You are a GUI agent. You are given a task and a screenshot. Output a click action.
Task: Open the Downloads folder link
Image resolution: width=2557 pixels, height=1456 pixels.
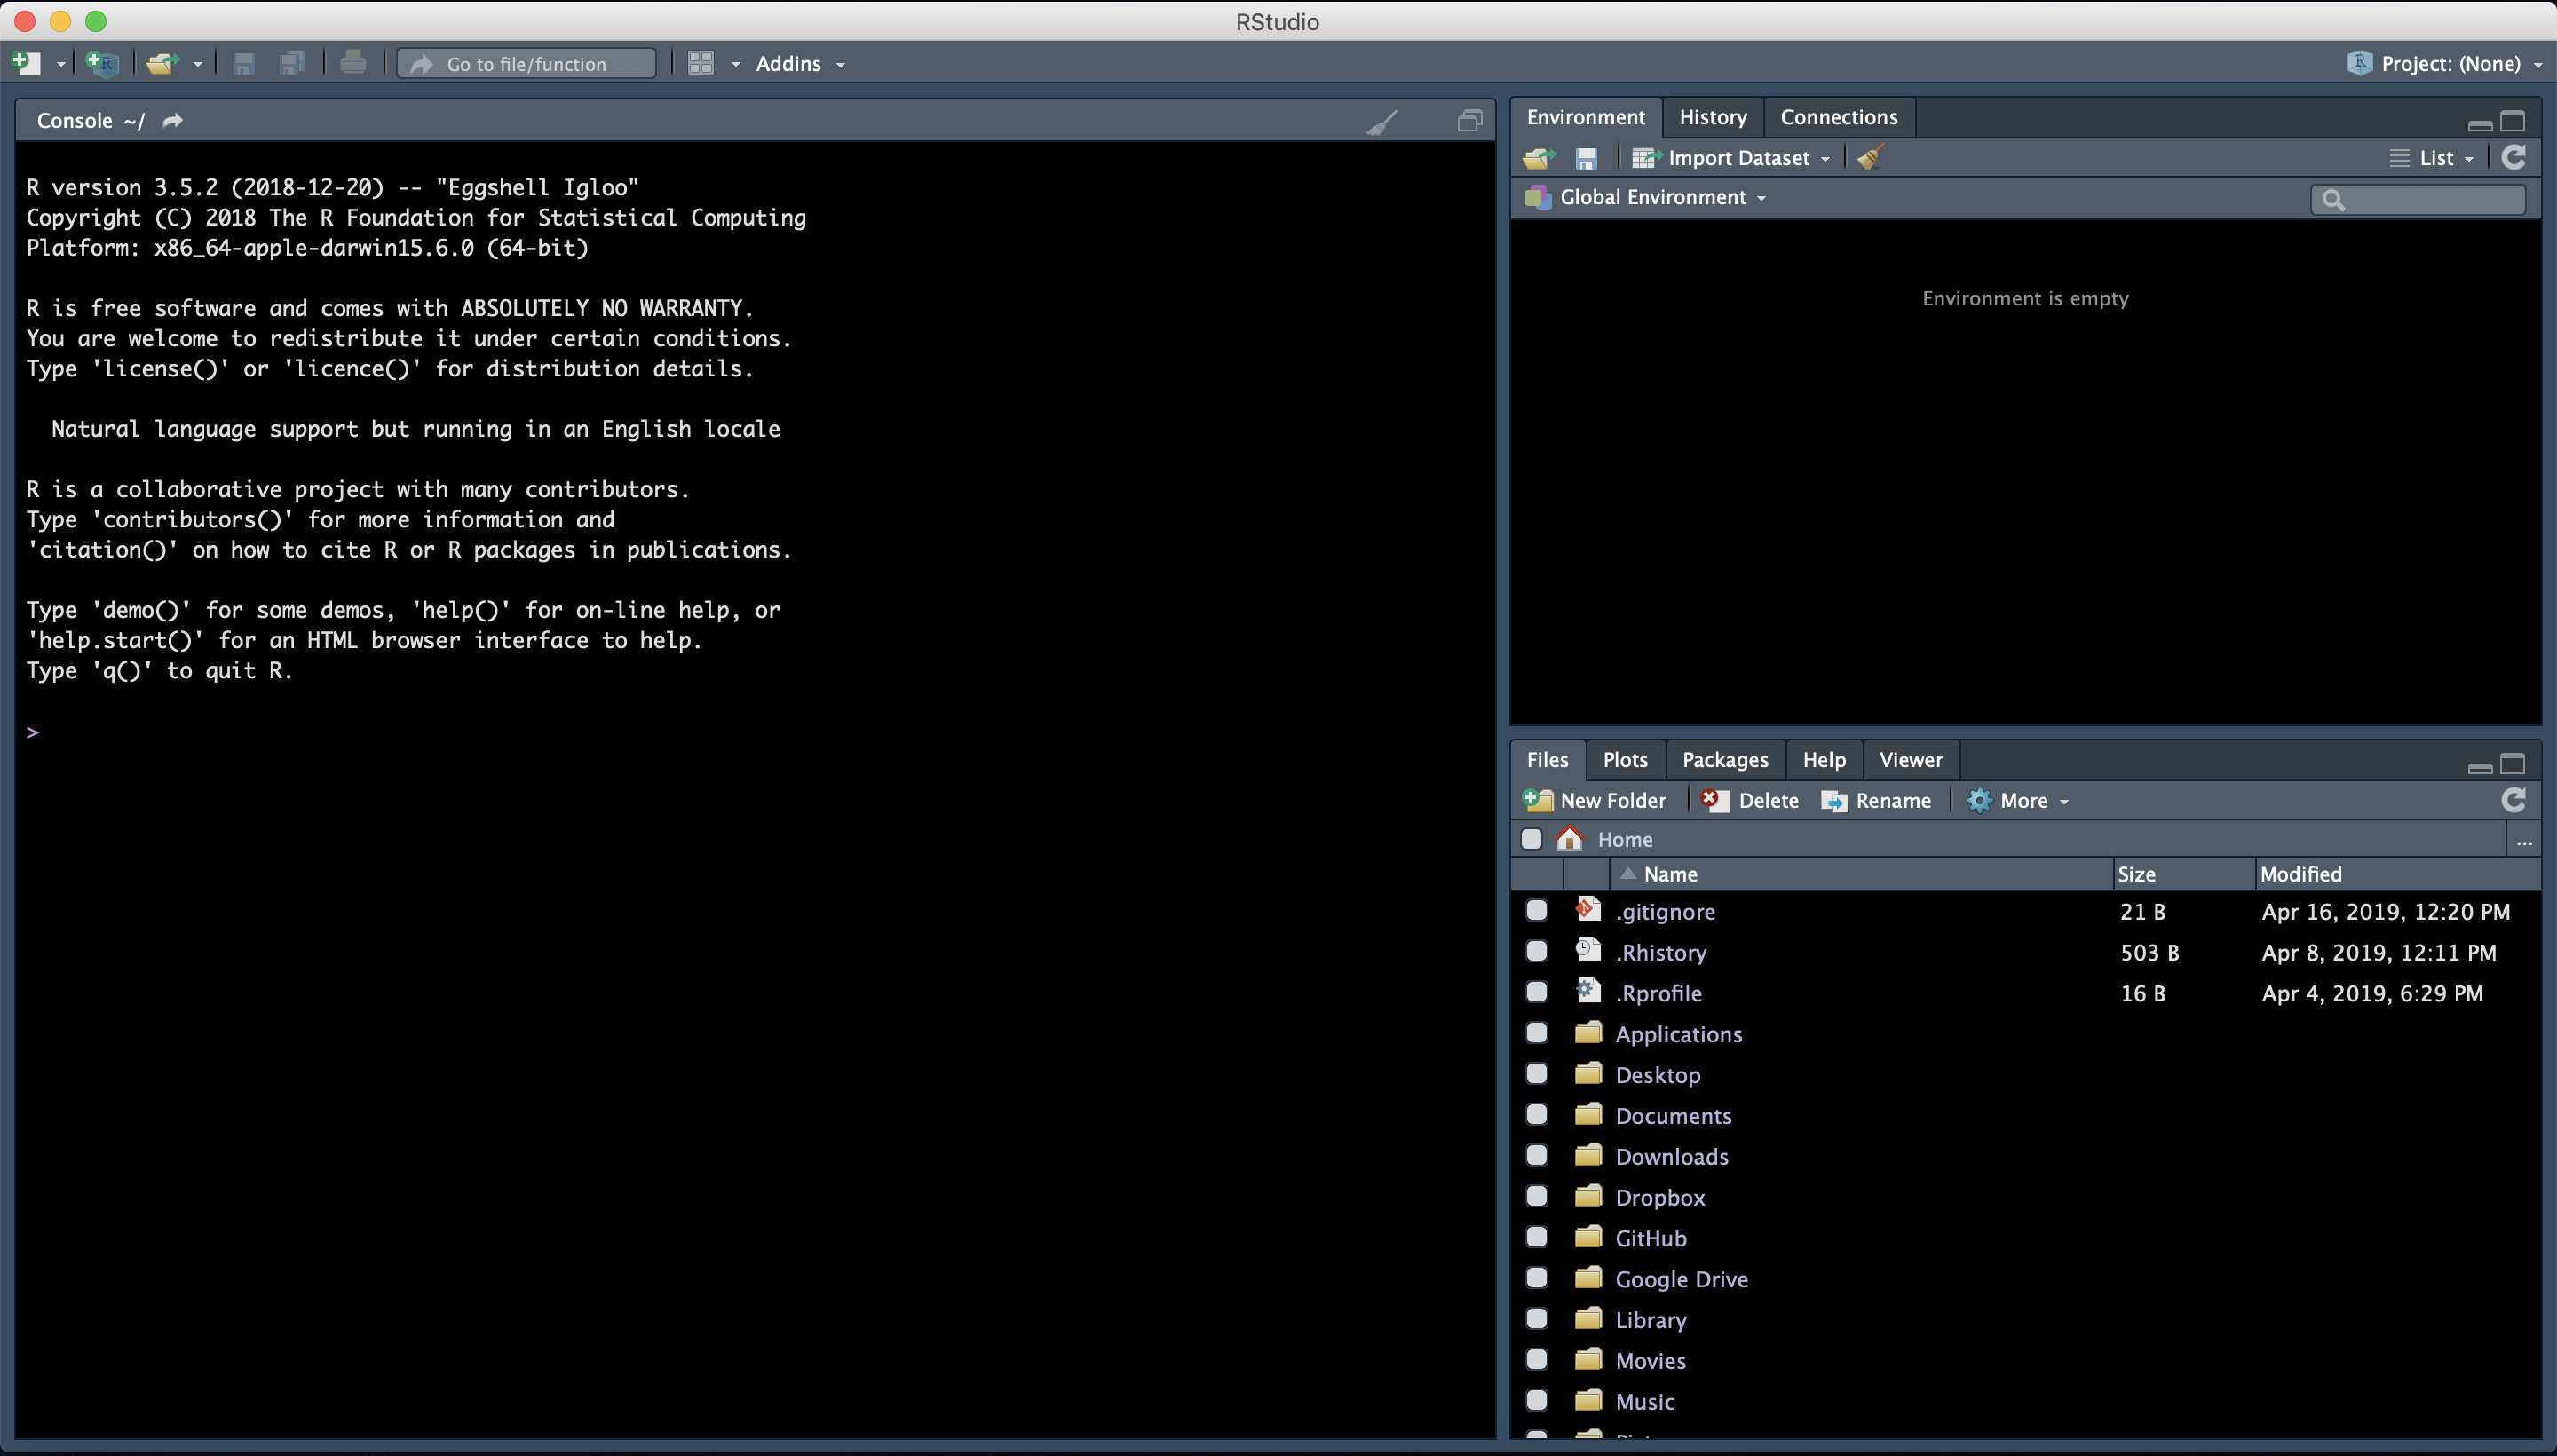(x=1671, y=1157)
